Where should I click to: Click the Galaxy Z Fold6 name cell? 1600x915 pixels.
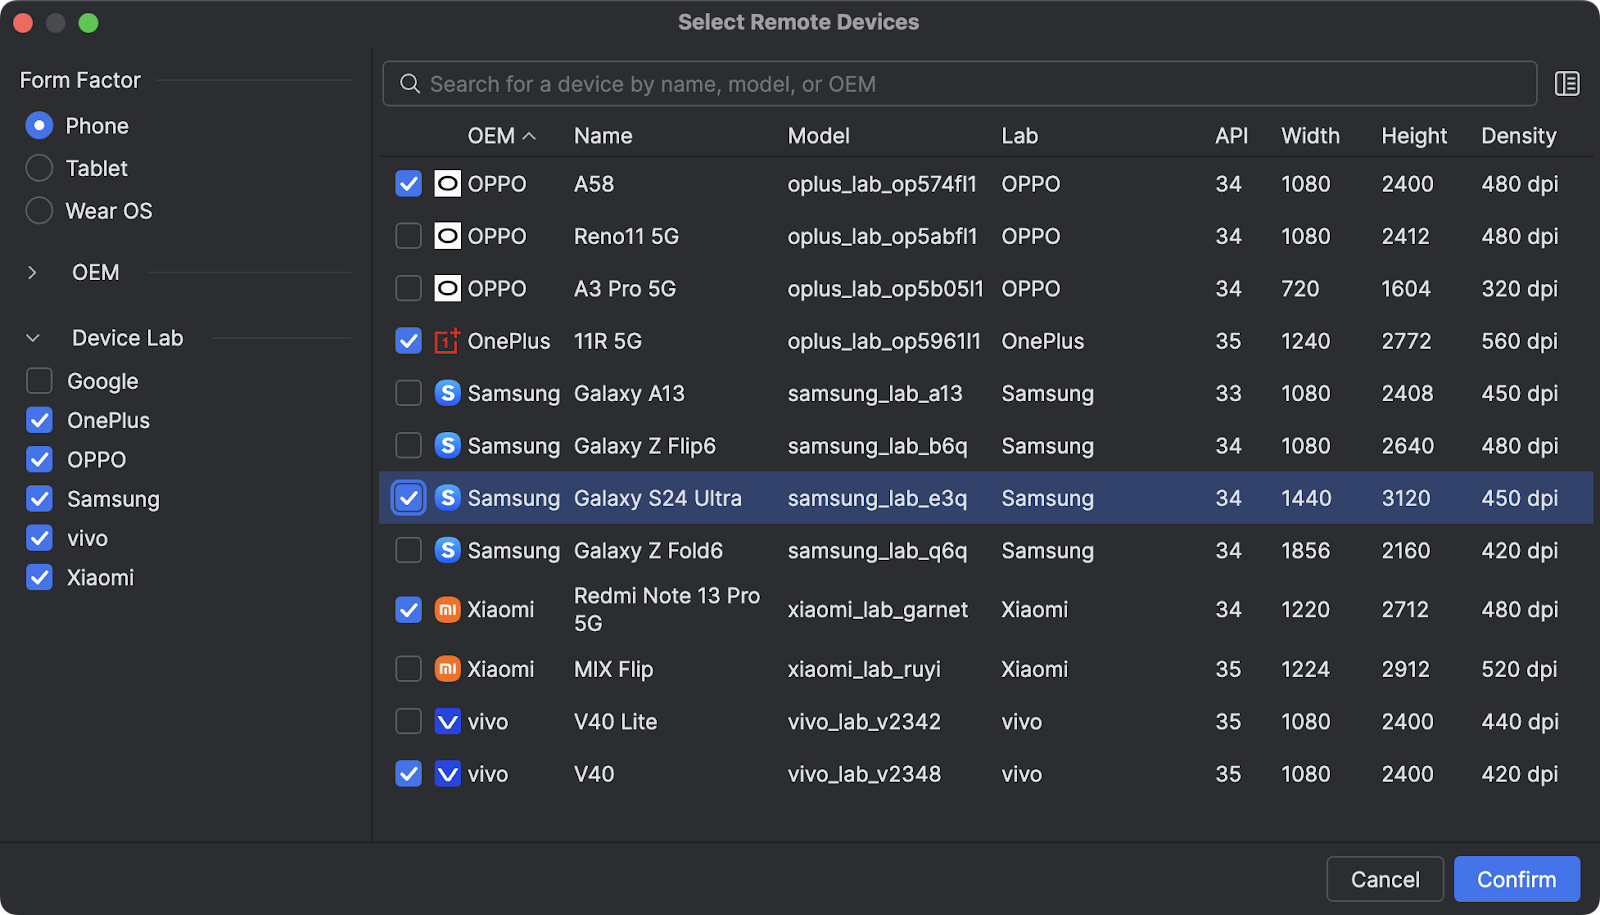[648, 551]
